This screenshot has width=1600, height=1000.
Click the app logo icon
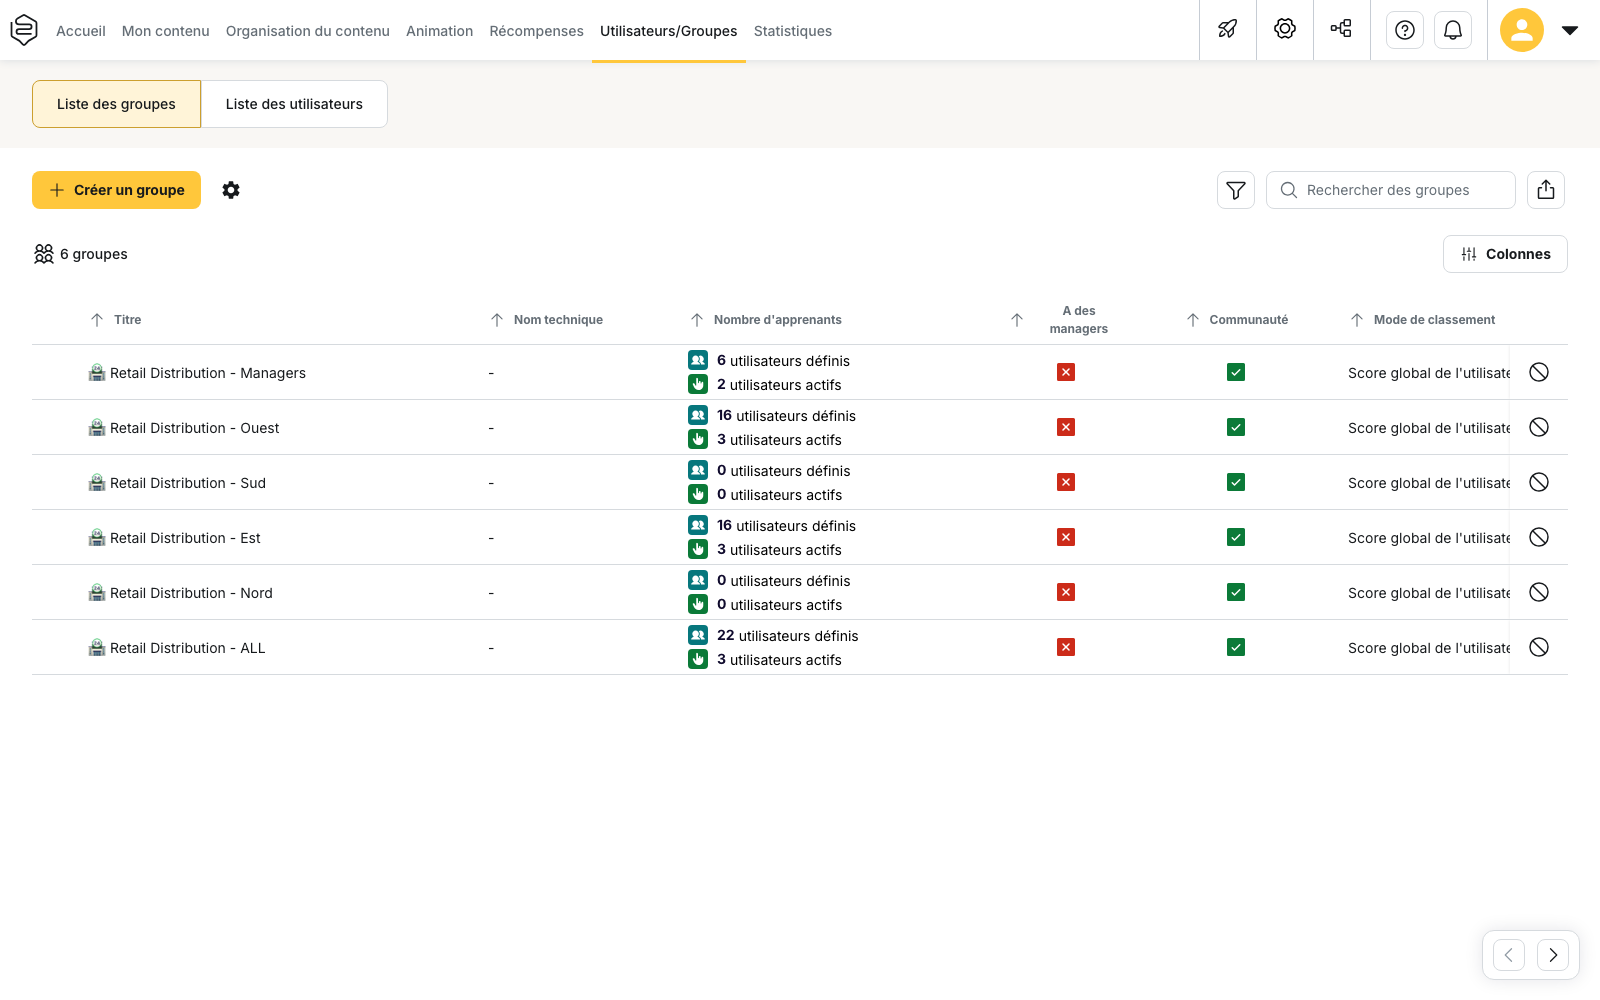click(x=24, y=30)
